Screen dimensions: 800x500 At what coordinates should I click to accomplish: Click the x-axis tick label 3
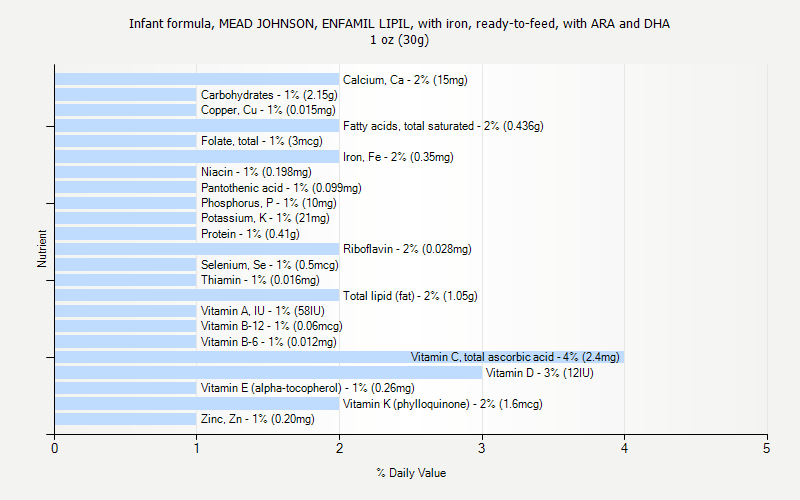(482, 448)
